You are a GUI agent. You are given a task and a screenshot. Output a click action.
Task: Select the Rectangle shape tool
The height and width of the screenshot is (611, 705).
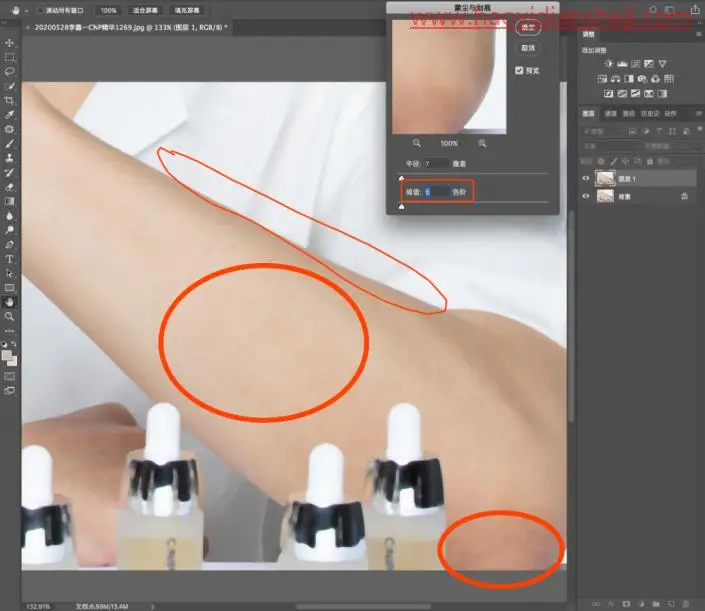9,288
